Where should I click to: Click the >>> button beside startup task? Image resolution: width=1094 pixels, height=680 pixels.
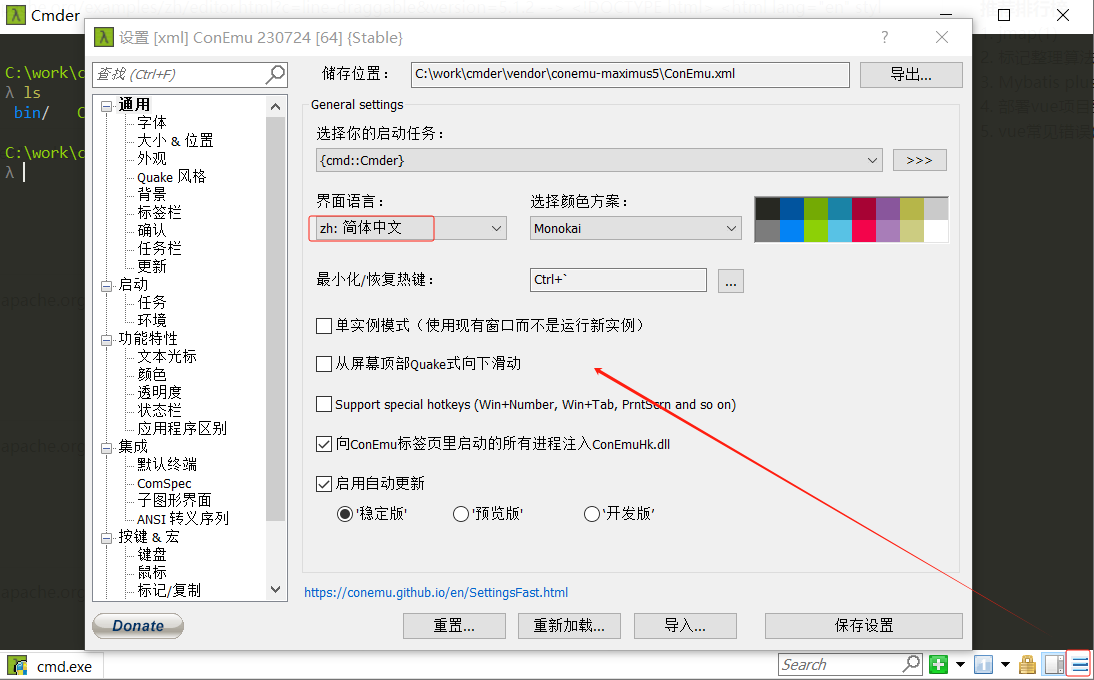point(920,160)
